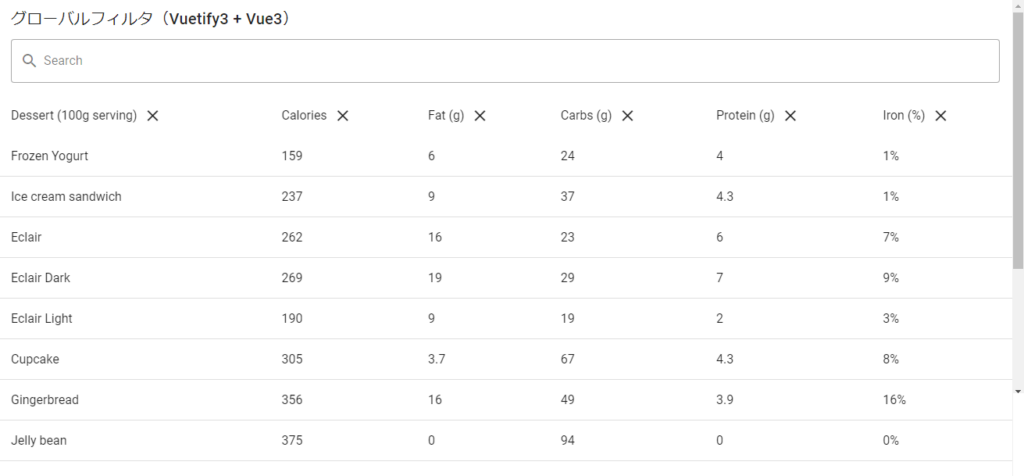Click the Fat (g) column header

pyautogui.click(x=446, y=116)
